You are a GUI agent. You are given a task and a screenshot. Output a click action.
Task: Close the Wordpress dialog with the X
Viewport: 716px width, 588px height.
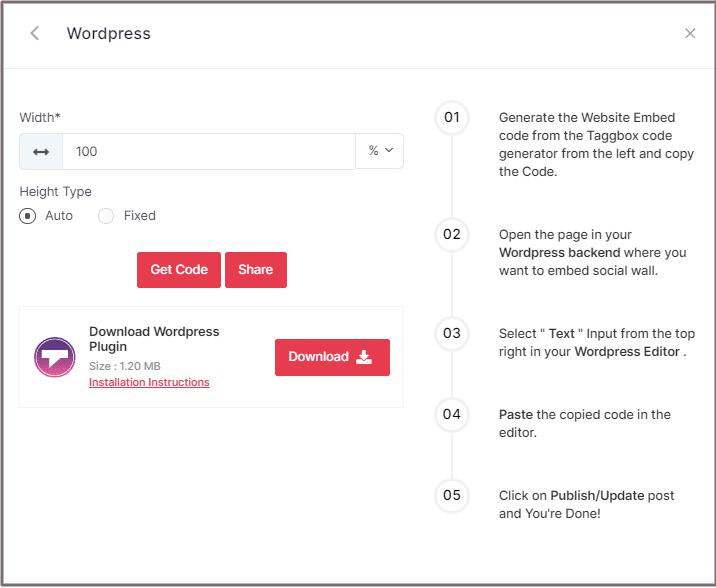[x=690, y=33]
